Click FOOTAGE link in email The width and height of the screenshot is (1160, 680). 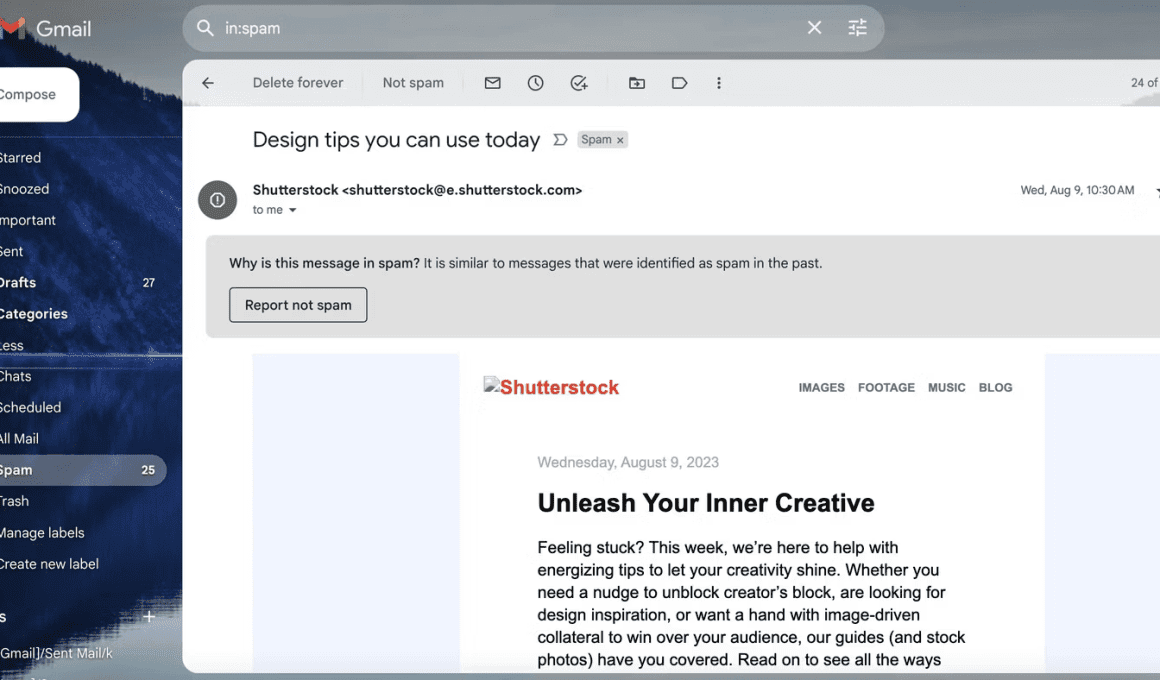click(x=886, y=388)
